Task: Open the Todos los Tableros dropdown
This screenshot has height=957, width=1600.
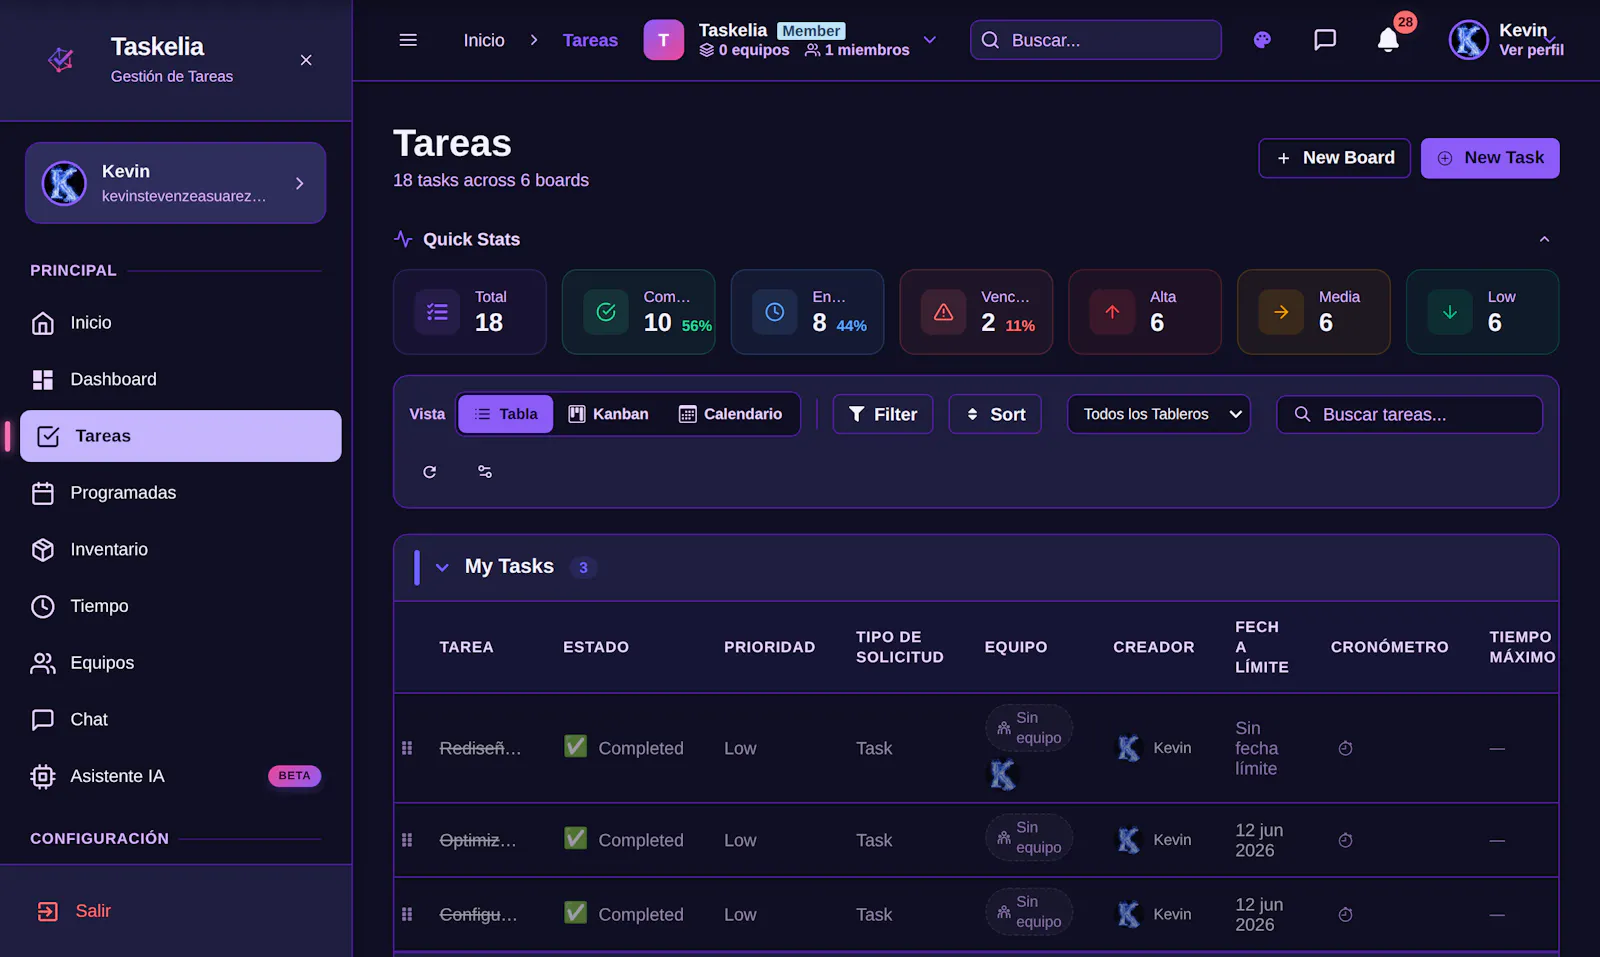Action: [x=1159, y=414]
